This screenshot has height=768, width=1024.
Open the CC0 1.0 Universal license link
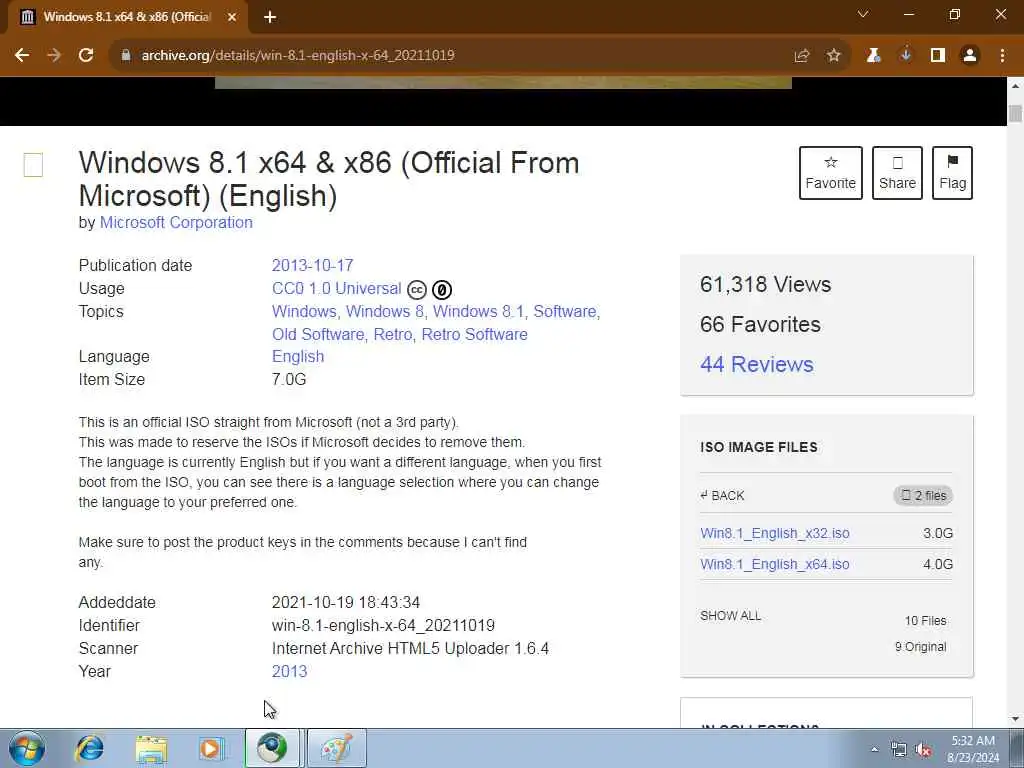tap(336, 289)
